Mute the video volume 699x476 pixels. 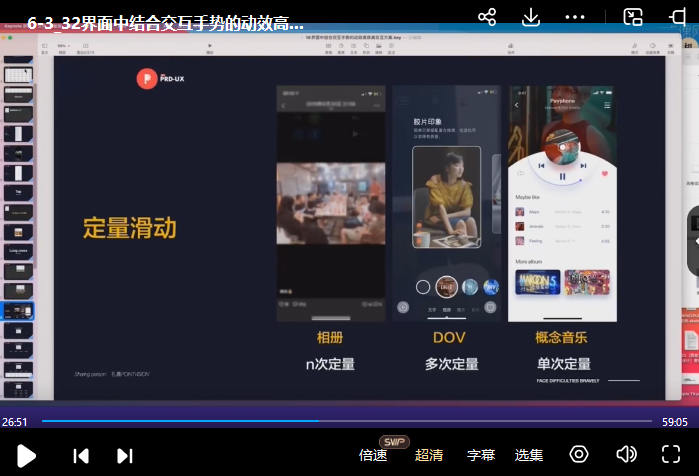coord(627,455)
